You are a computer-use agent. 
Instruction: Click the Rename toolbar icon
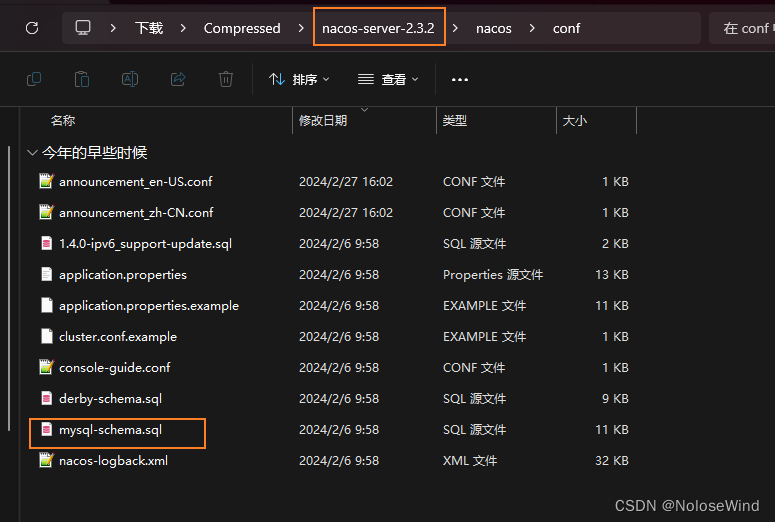129,79
